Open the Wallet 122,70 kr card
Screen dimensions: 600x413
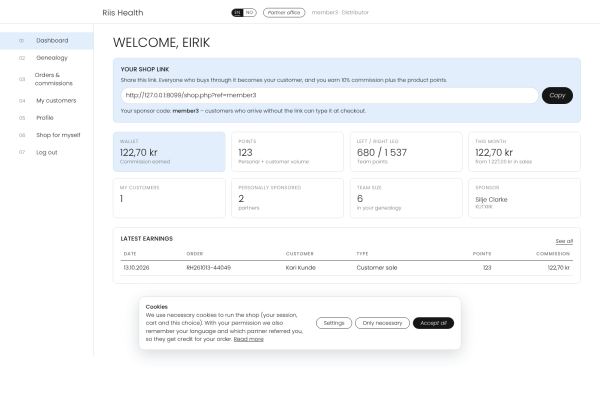(169, 152)
